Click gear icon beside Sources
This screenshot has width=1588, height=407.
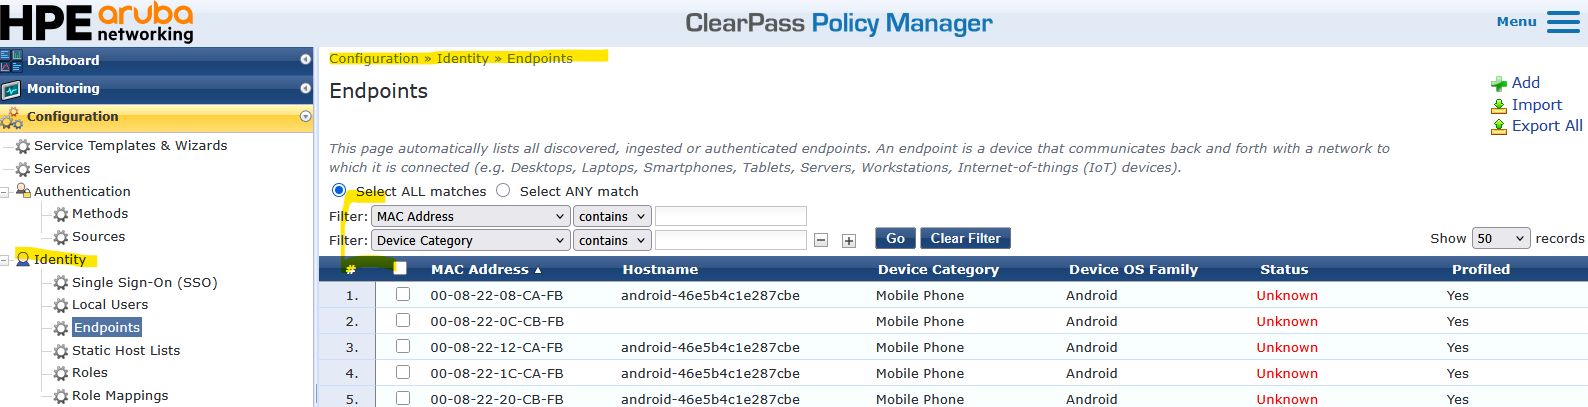point(61,237)
